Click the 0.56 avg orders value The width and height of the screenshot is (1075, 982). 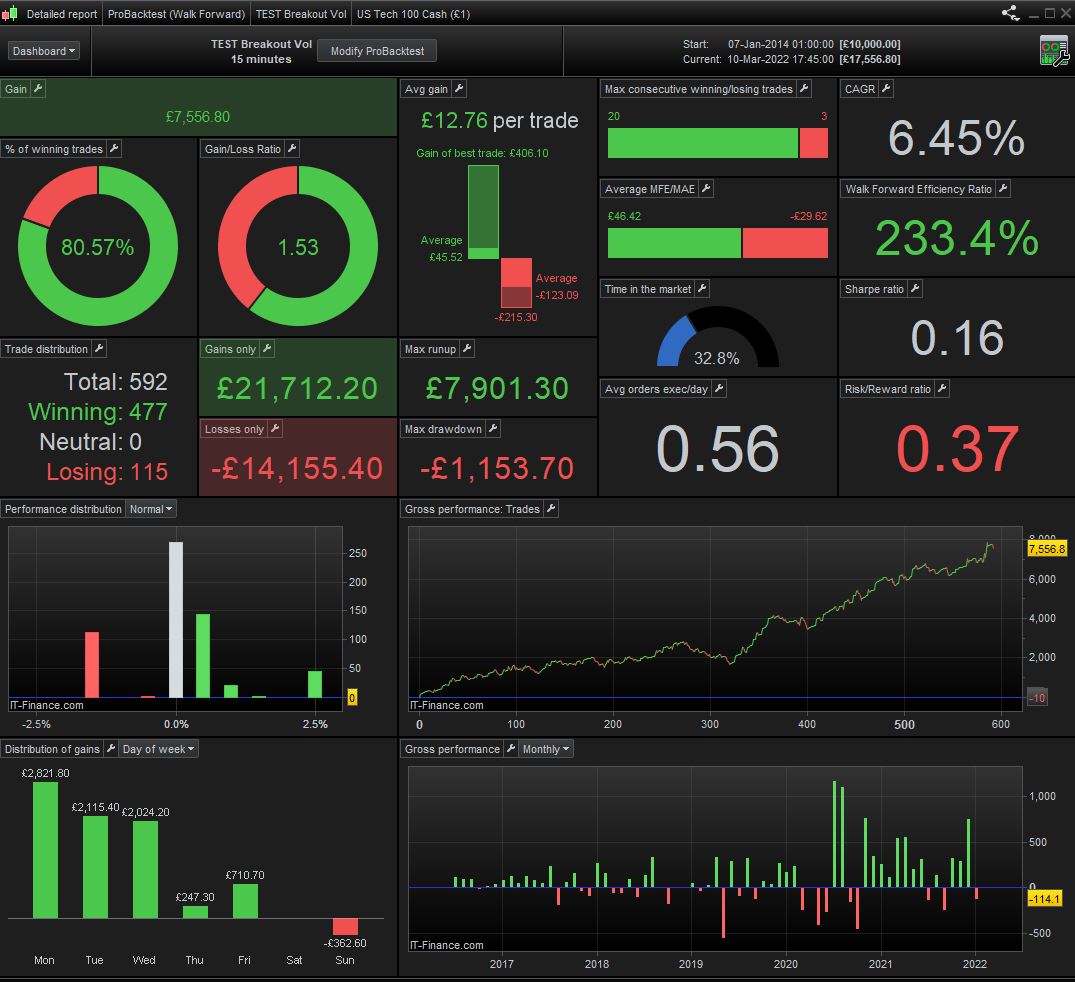[x=718, y=448]
